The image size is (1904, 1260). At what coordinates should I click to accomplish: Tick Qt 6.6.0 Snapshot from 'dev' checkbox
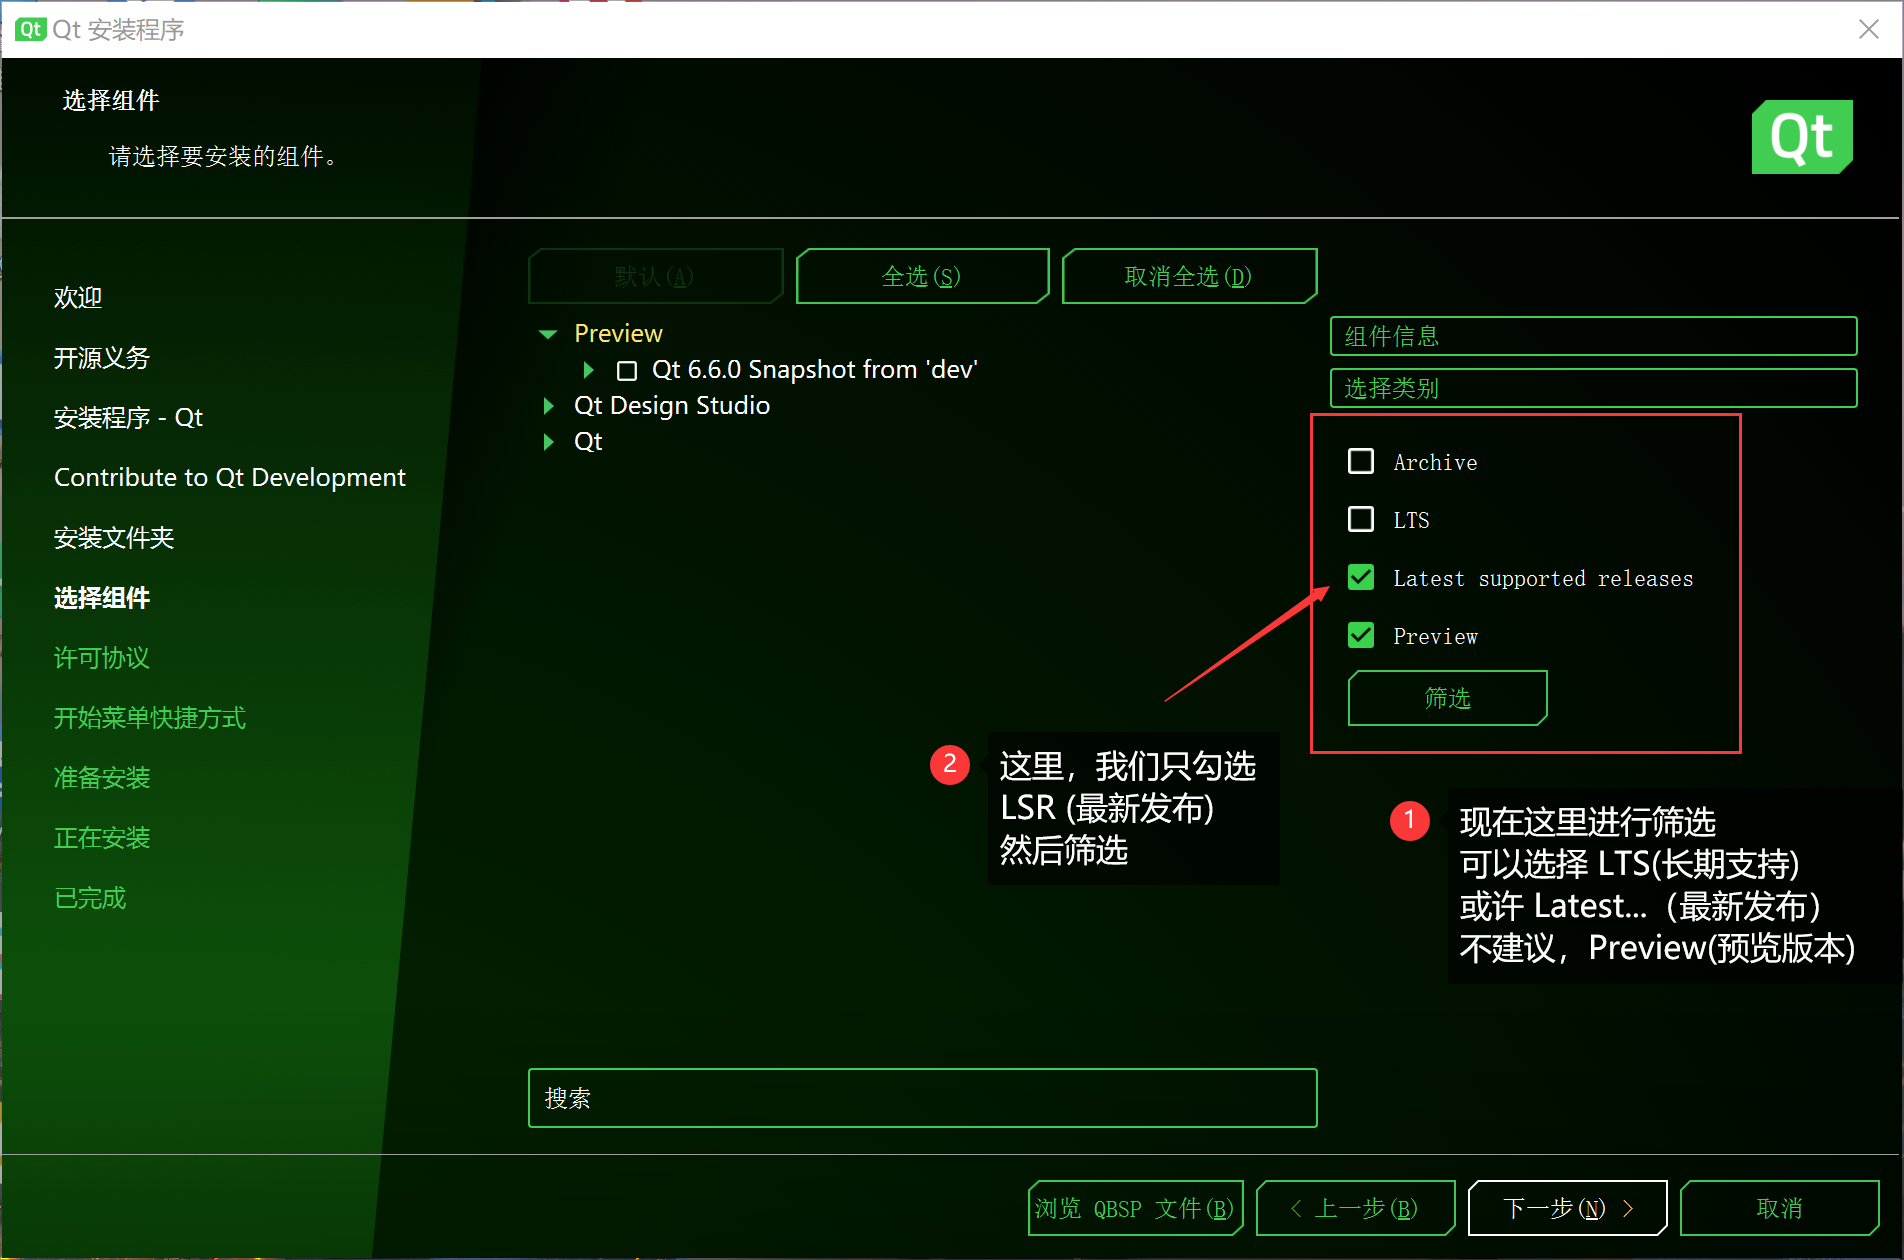pos(627,371)
